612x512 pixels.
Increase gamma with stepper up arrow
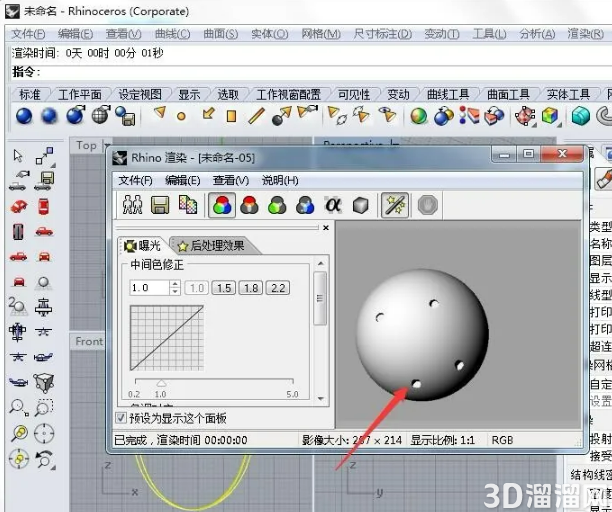tap(175, 284)
